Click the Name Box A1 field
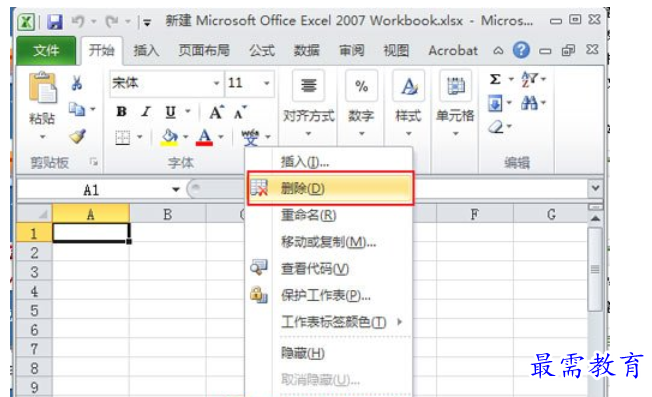Image resolution: width=652 pixels, height=397 pixels. click(x=91, y=190)
